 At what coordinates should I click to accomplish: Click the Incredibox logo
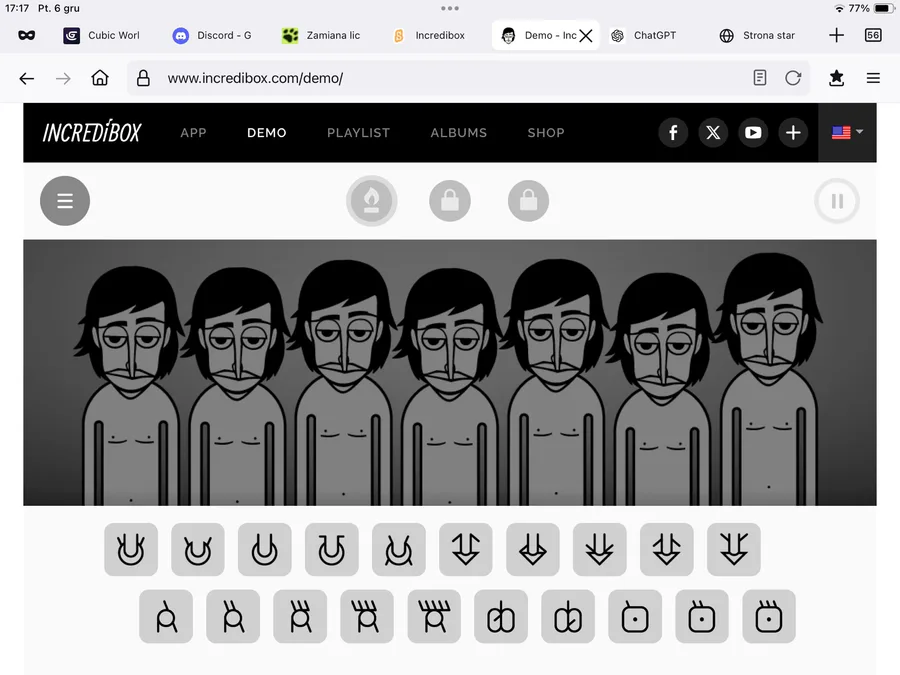tap(92, 133)
